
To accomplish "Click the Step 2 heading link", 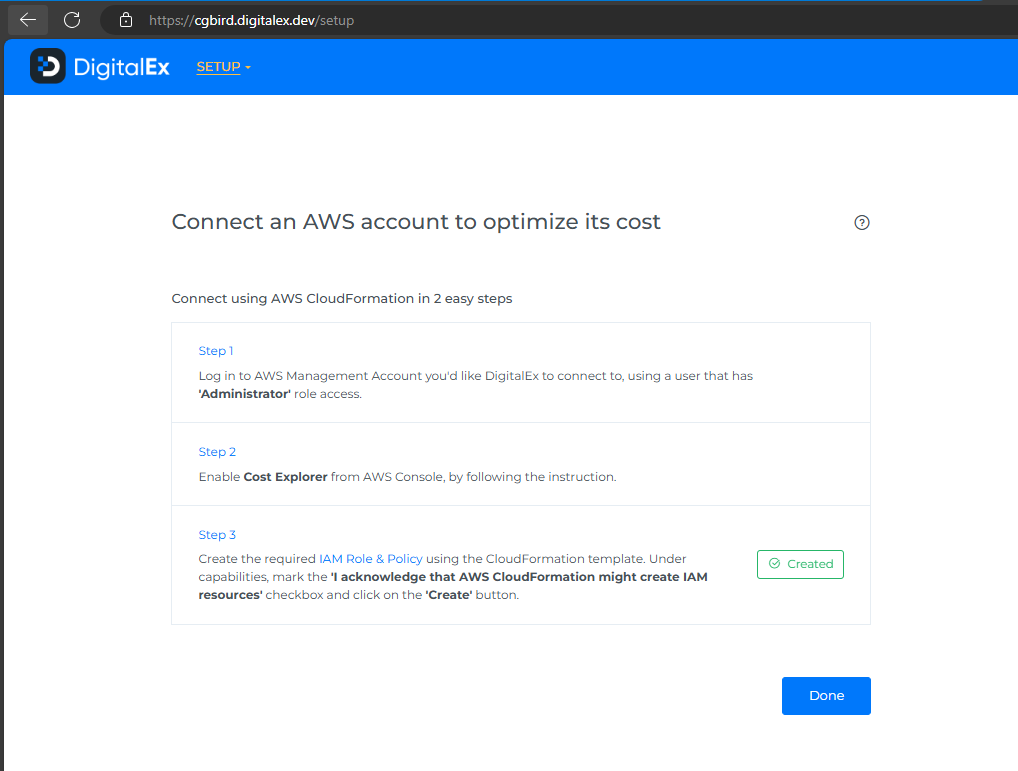I will (217, 452).
